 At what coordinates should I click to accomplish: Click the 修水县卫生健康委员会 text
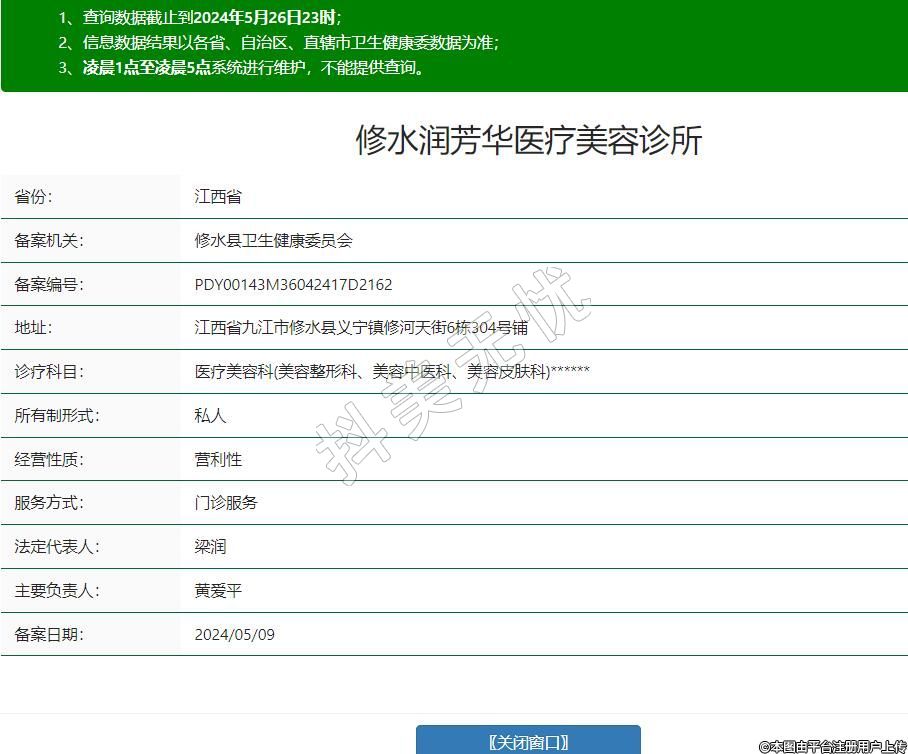click(x=273, y=241)
